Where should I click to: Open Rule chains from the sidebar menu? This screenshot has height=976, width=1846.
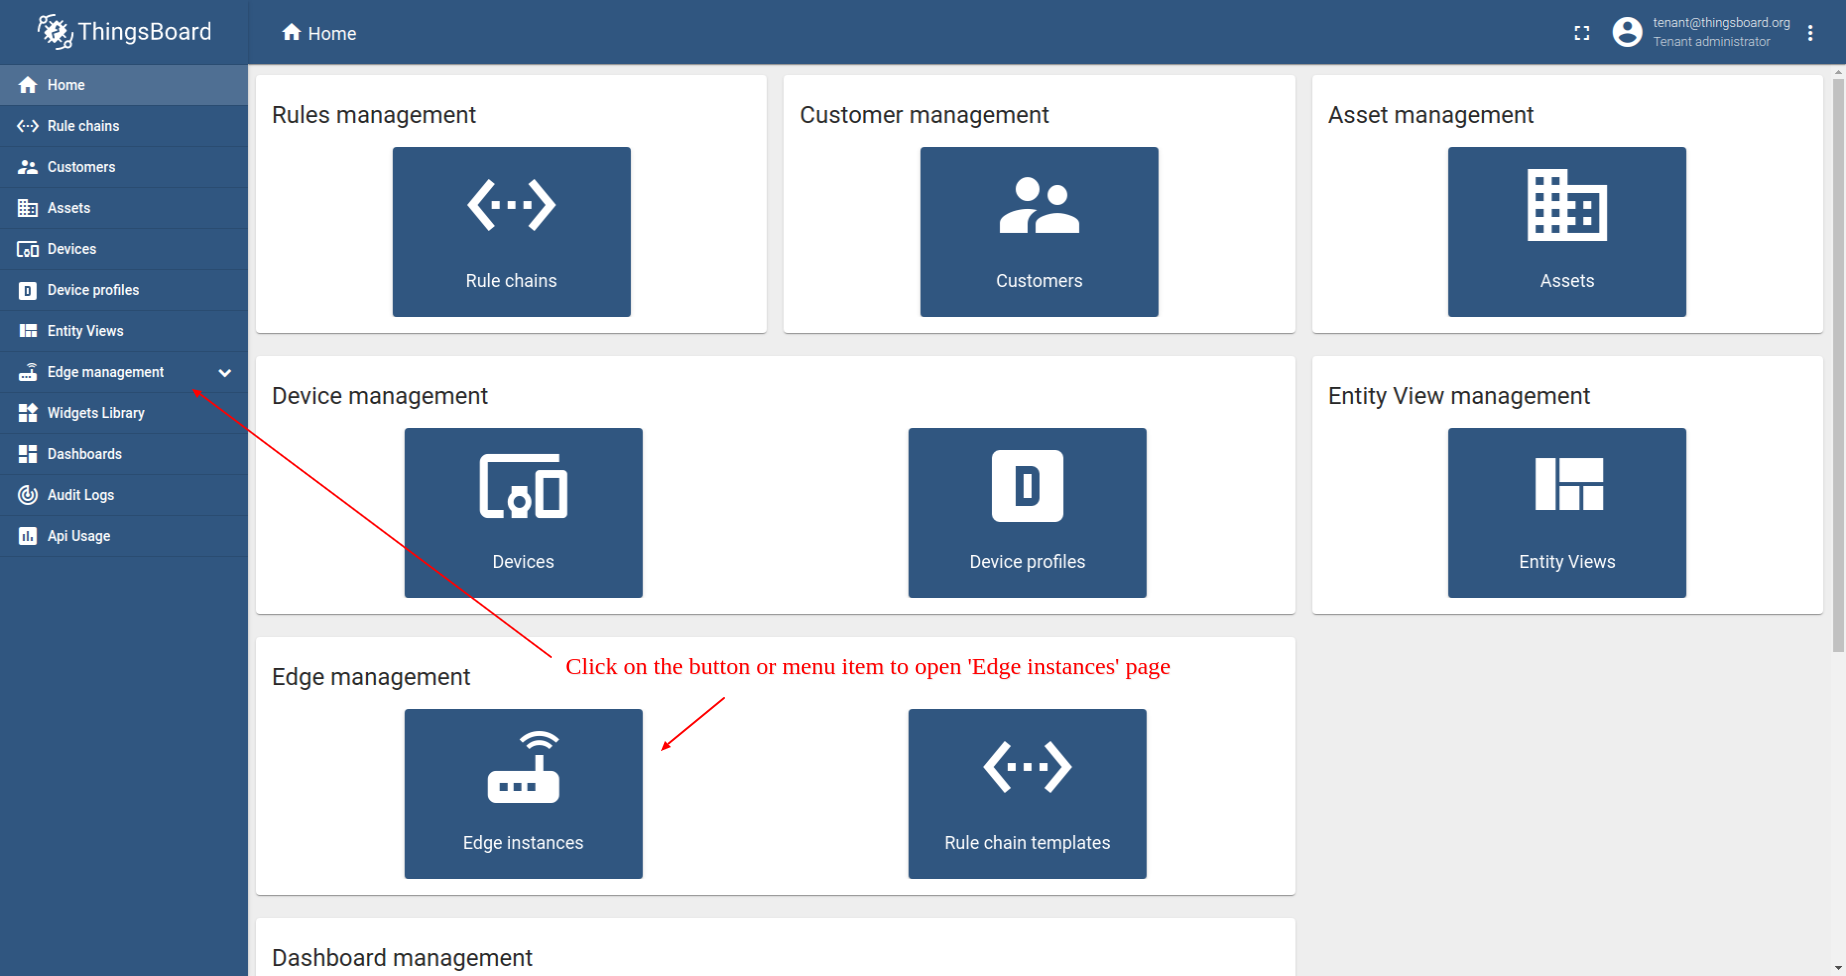(x=124, y=126)
